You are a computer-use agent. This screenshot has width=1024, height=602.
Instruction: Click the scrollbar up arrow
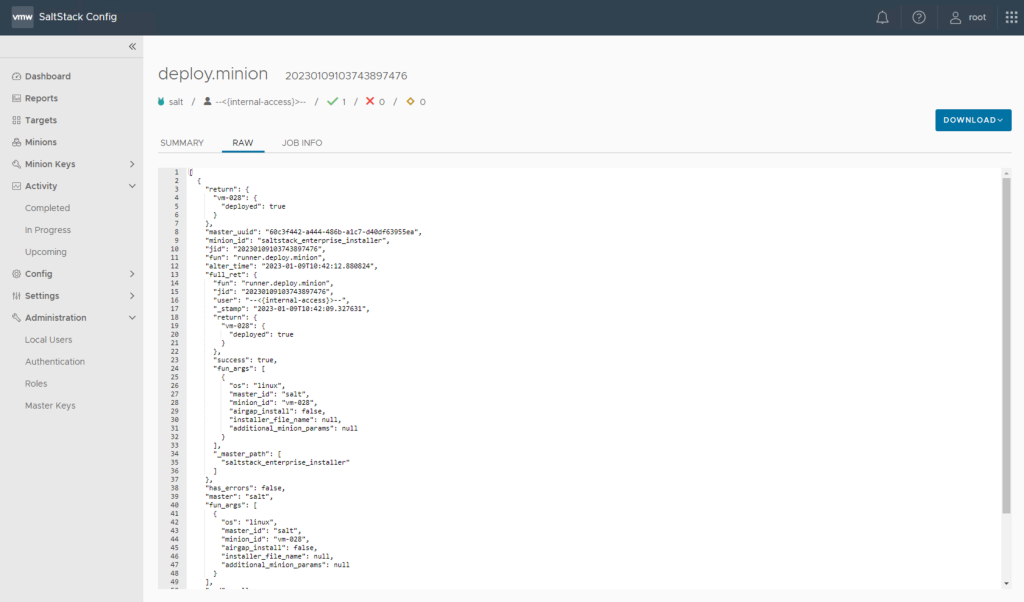pyautogui.click(x=1006, y=173)
